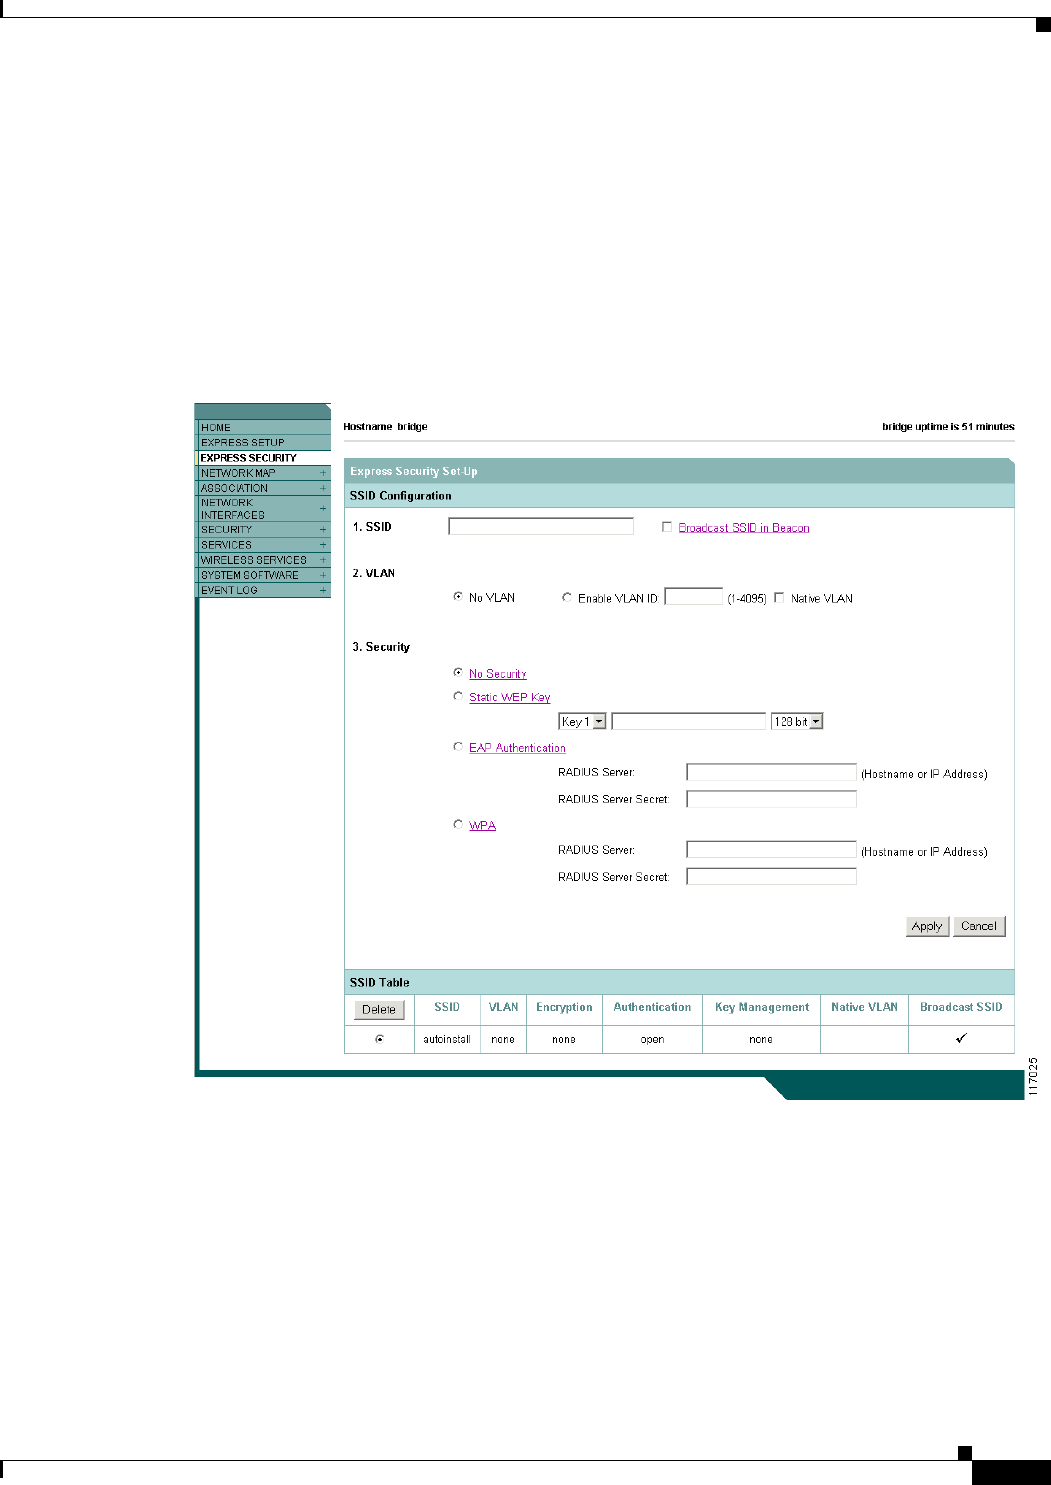Tick the Native VLAN checkbox

779,598
